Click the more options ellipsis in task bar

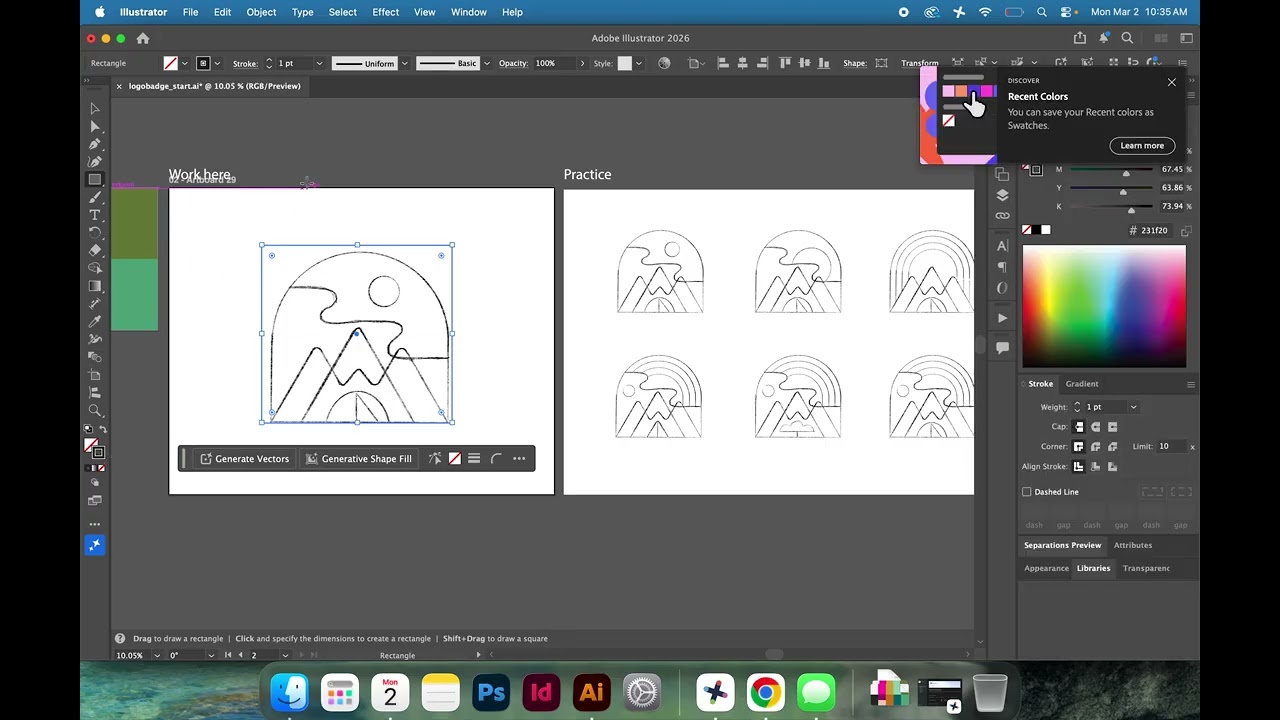(x=519, y=459)
